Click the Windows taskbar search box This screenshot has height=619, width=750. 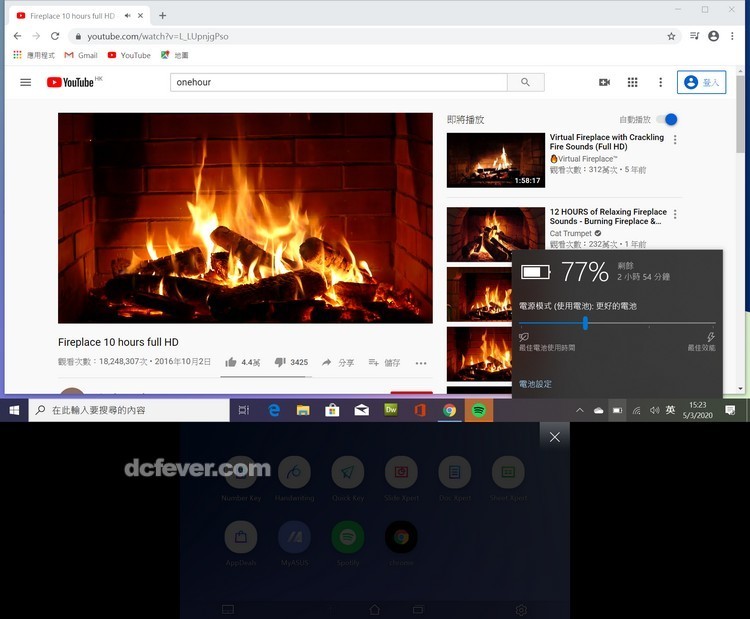129,410
